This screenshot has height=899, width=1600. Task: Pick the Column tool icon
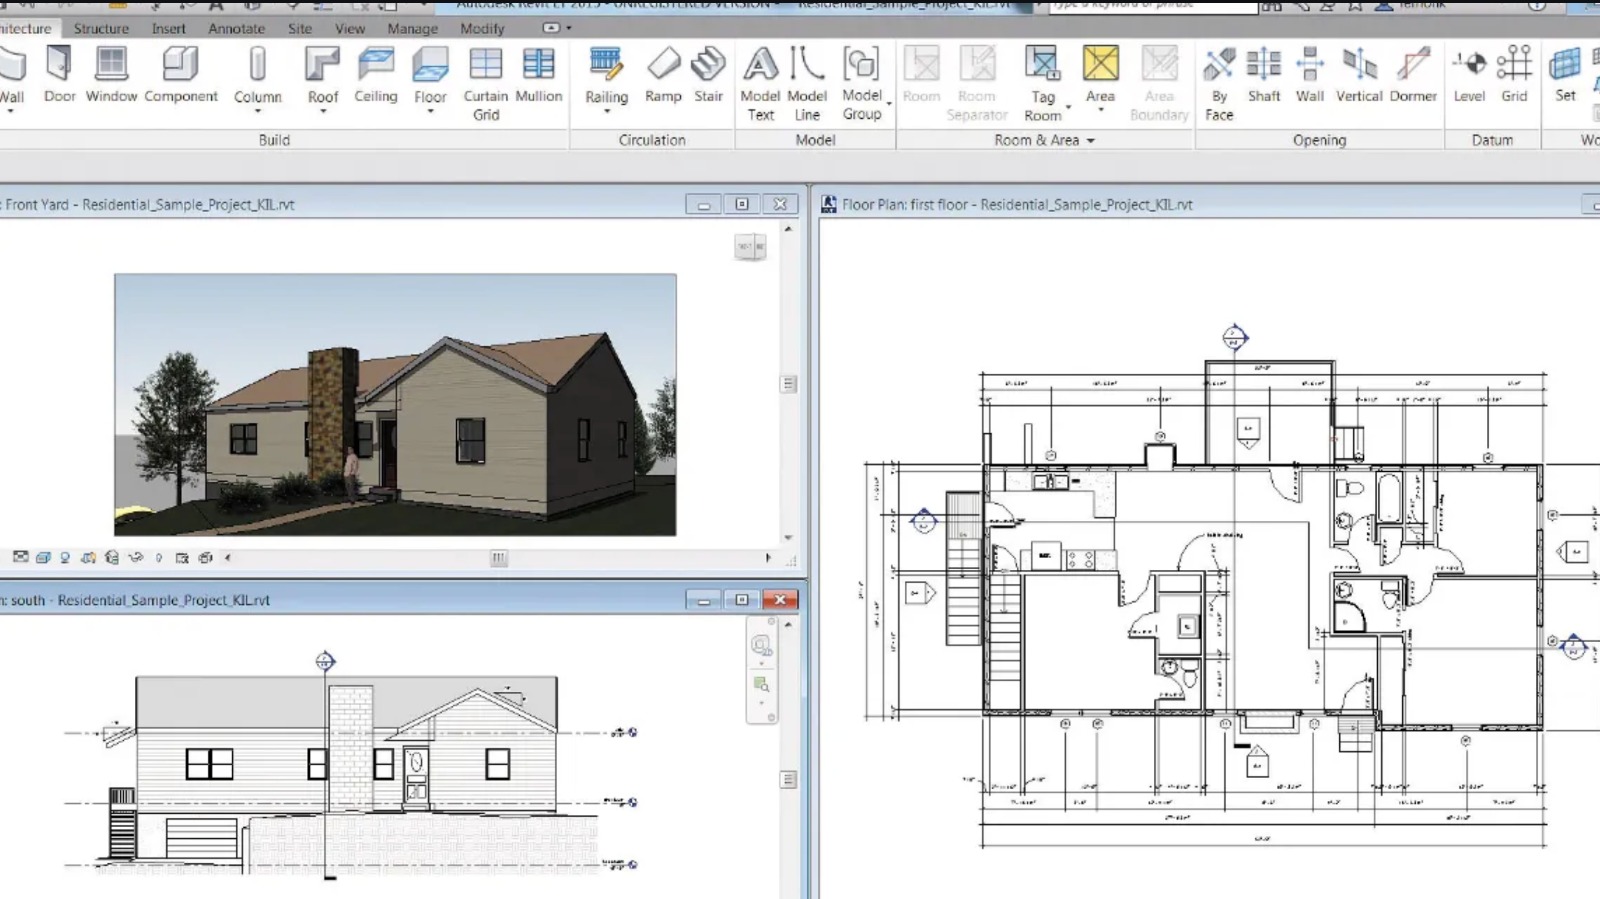coord(257,65)
